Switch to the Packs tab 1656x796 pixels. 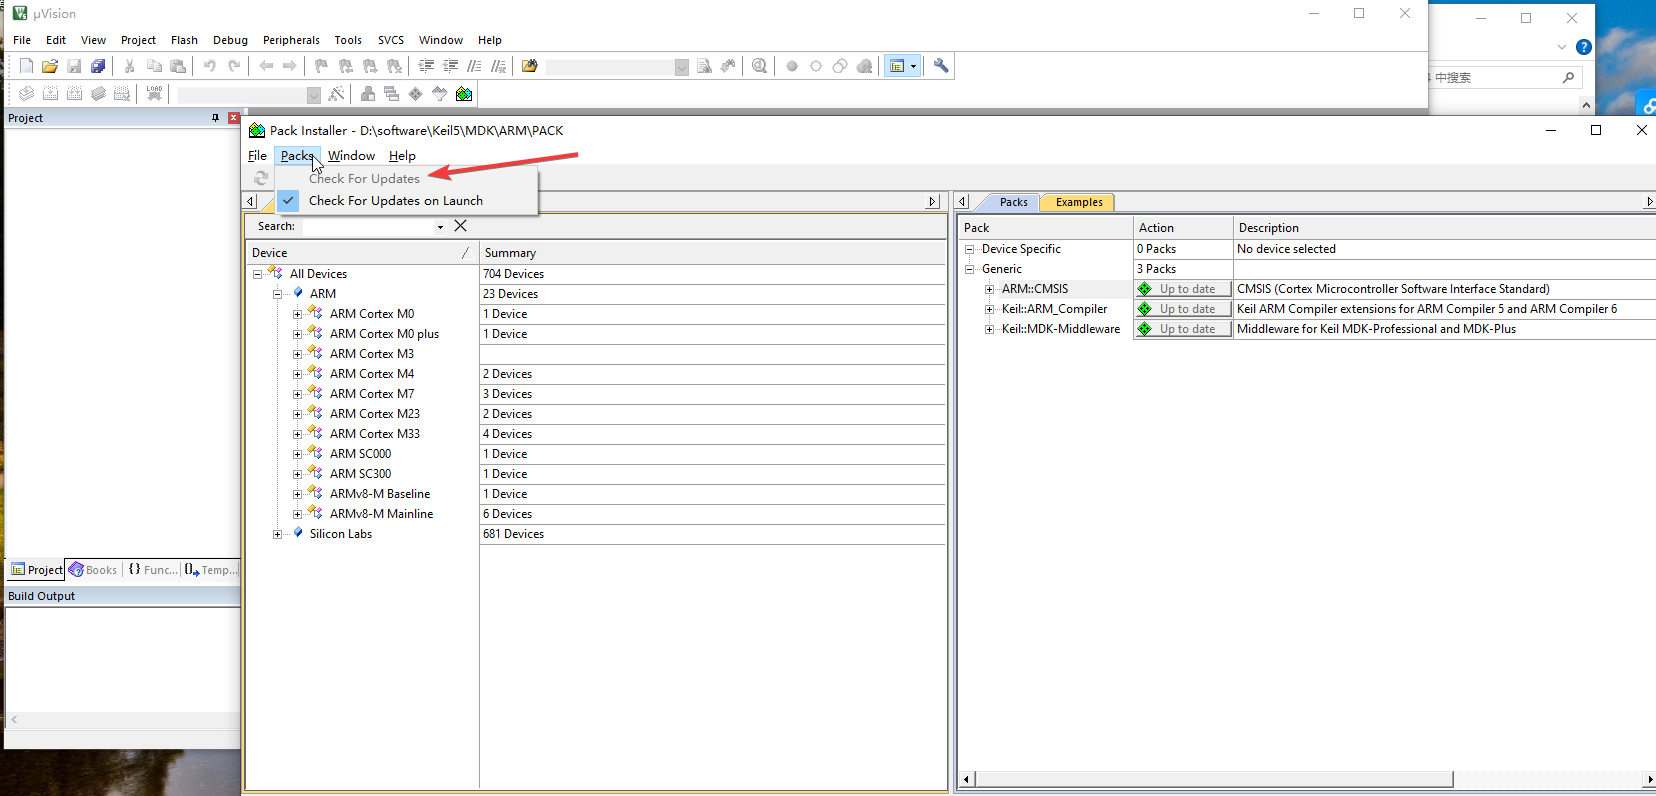1013,202
